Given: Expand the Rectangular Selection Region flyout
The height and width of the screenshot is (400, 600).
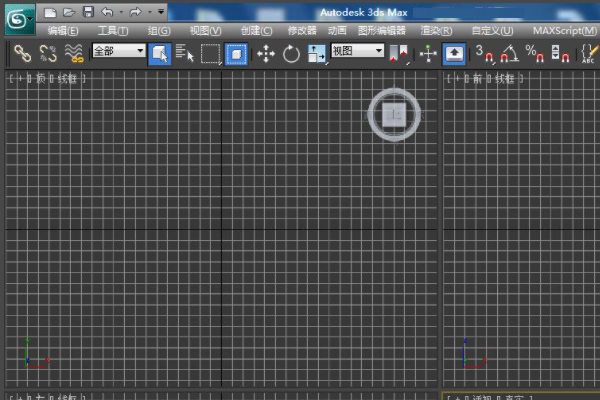Looking at the screenshot, I should [x=211, y=53].
